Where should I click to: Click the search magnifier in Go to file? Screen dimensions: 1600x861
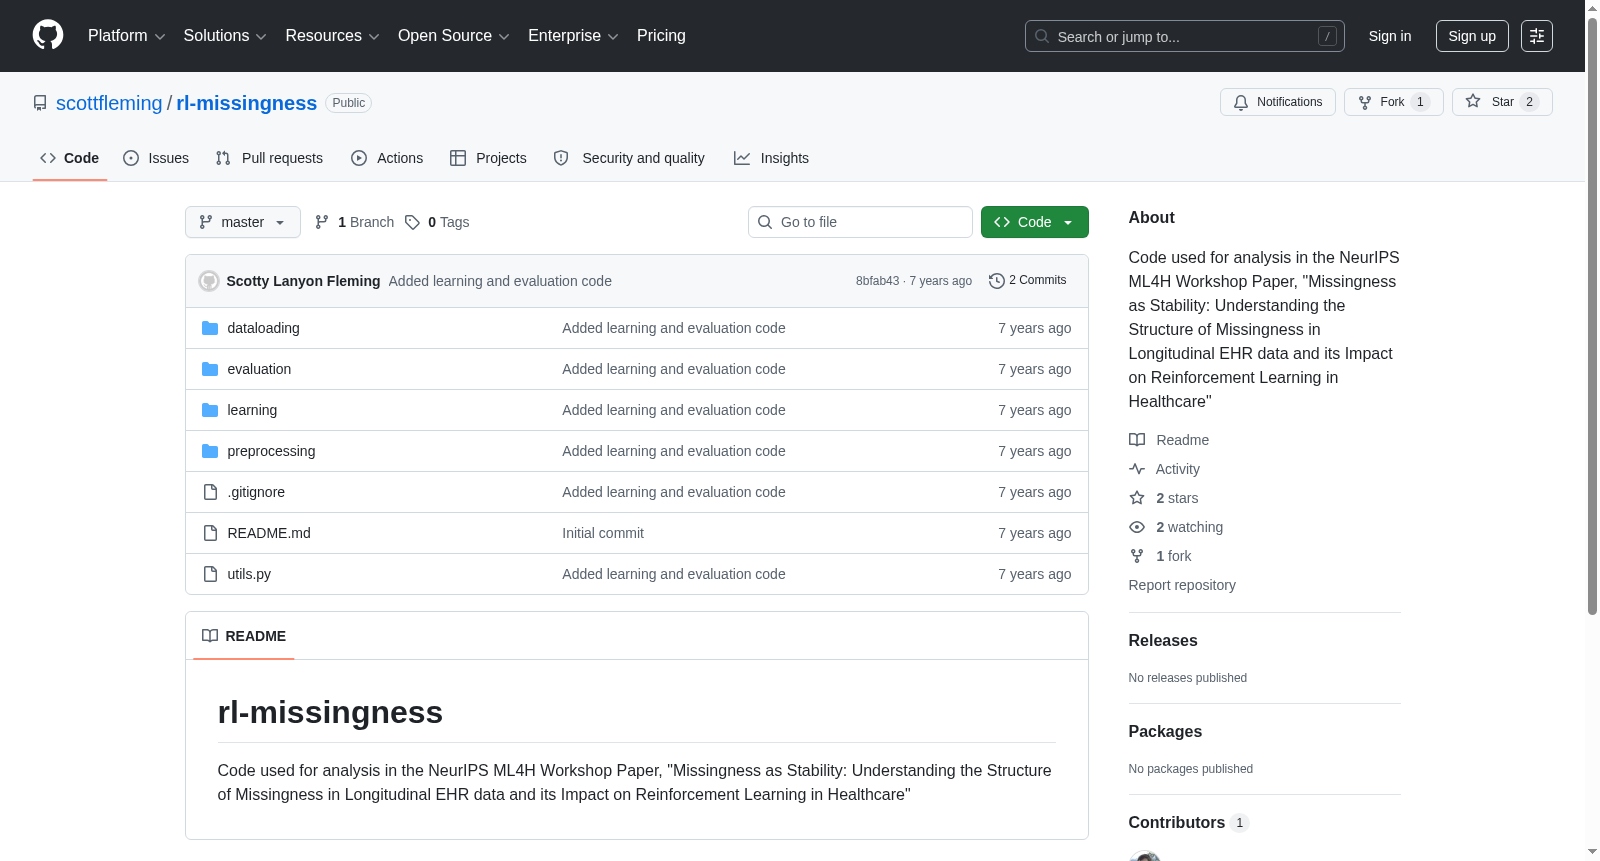pos(765,222)
